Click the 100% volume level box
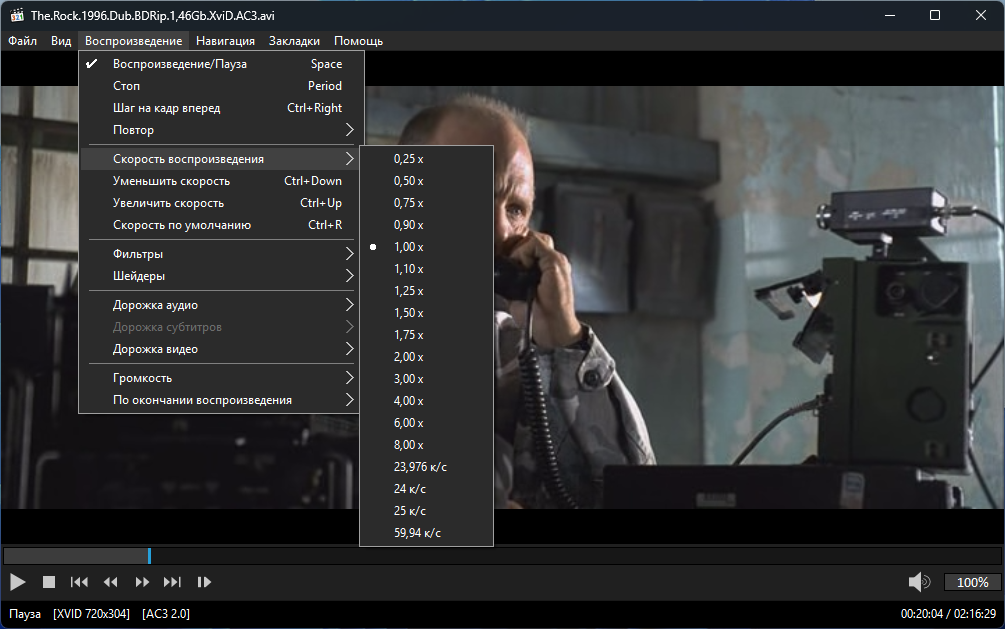Image resolution: width=1005 pixels, height=629 pixels. click(972, 582)
